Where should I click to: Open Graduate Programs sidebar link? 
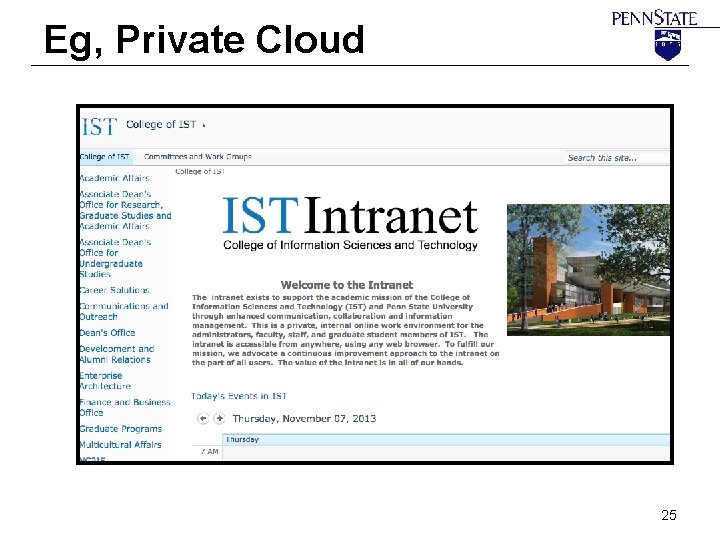click(121, 429)
